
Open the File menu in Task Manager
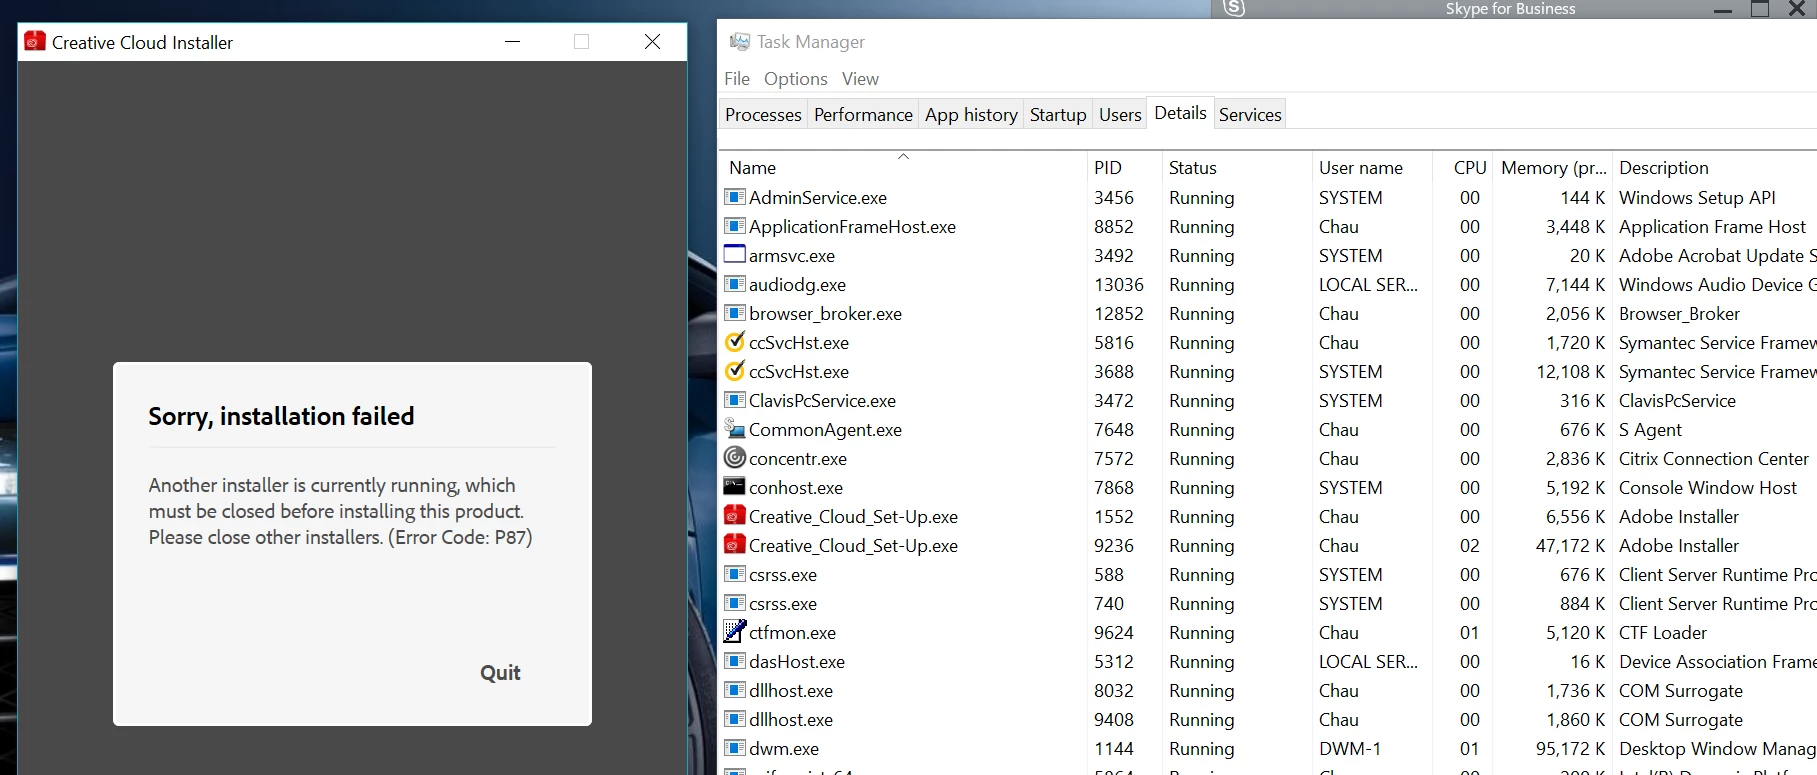point(737,79)
